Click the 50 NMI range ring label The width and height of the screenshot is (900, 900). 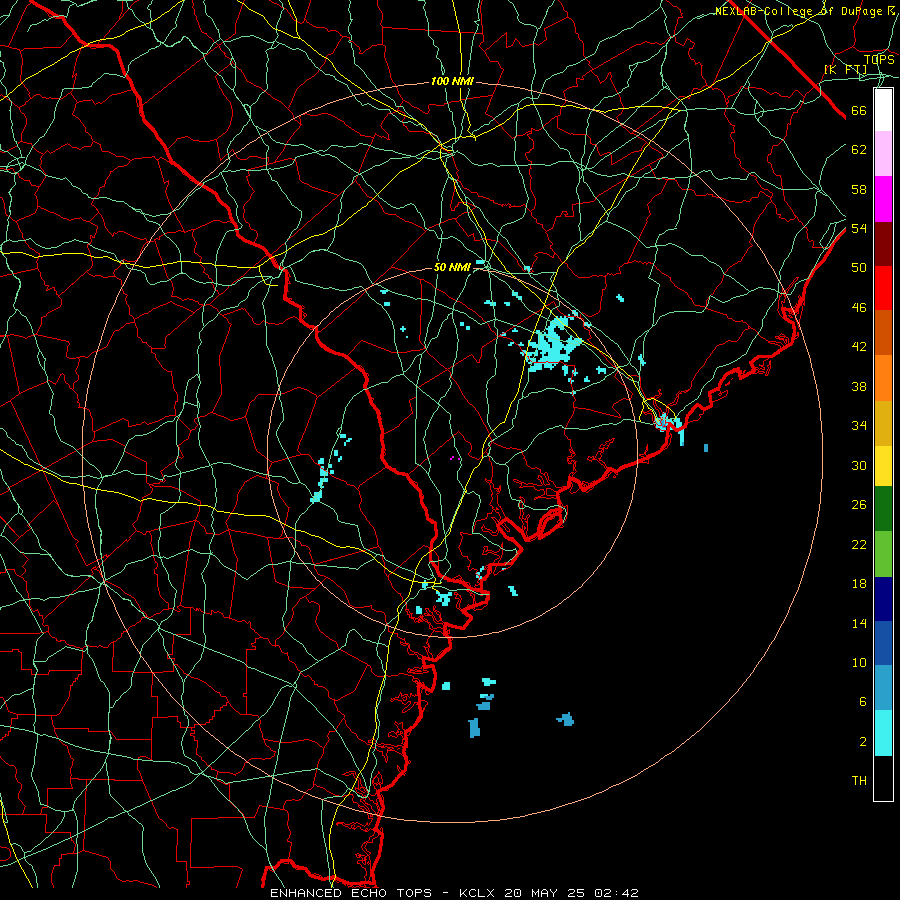click(452, 267)
